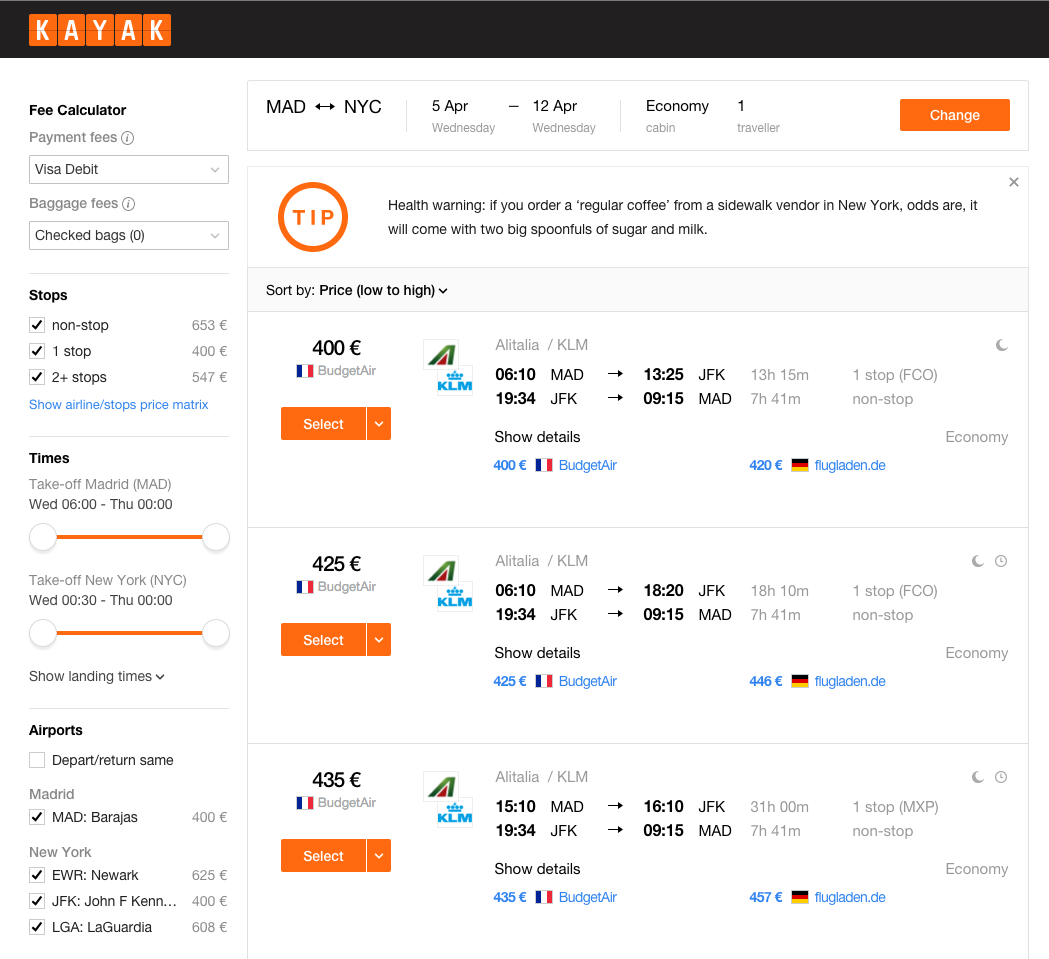Click French flag beside 435 € BudgetAir link
1049x959 pixels.
click(544, 897)
